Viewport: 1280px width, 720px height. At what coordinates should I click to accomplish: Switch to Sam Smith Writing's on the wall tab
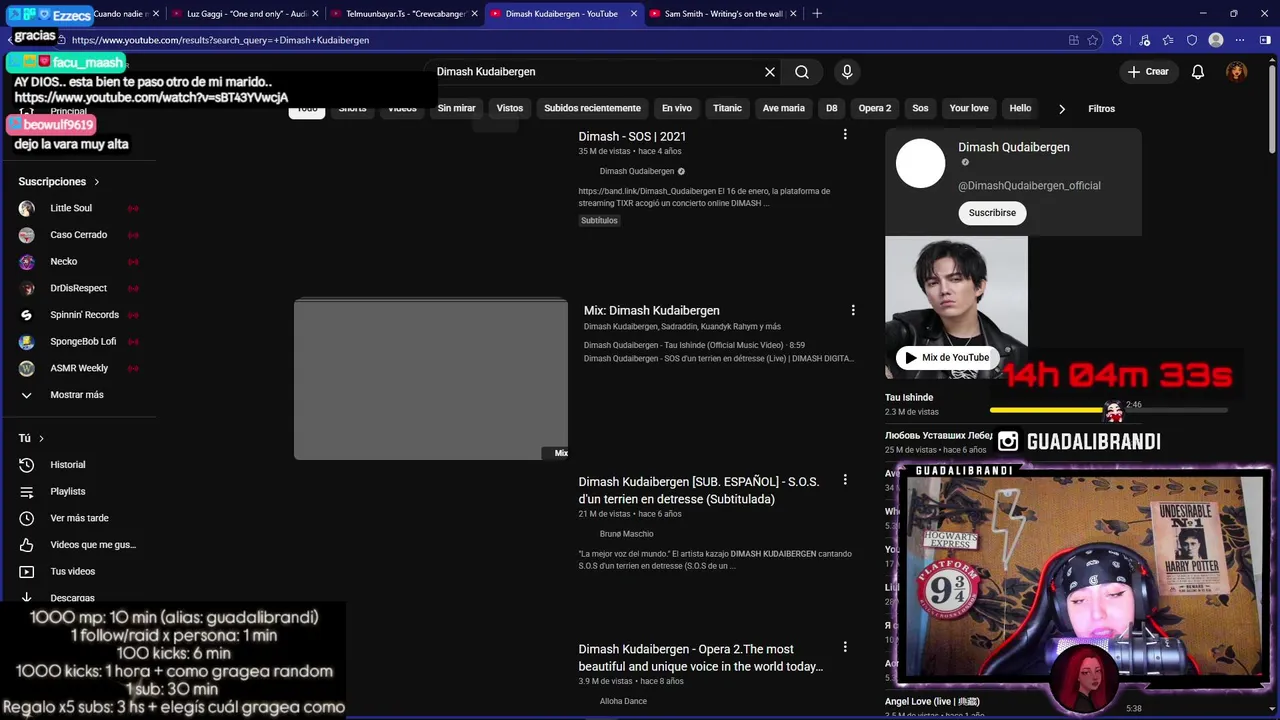[x=723, y=14]
